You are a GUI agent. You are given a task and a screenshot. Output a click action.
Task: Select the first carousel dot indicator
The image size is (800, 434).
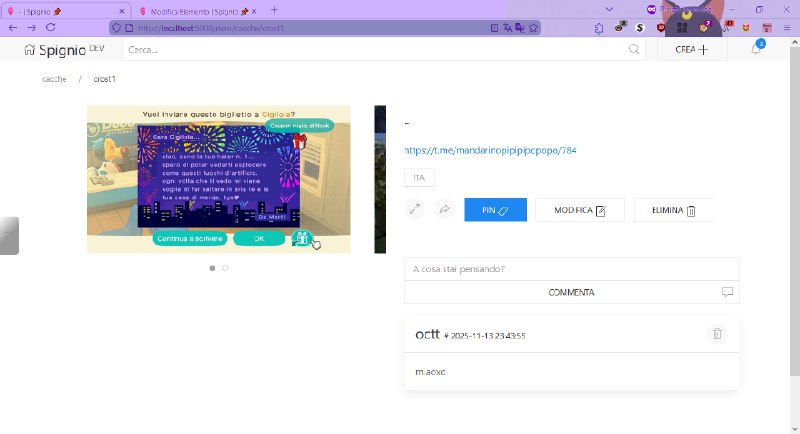[212, 268]
